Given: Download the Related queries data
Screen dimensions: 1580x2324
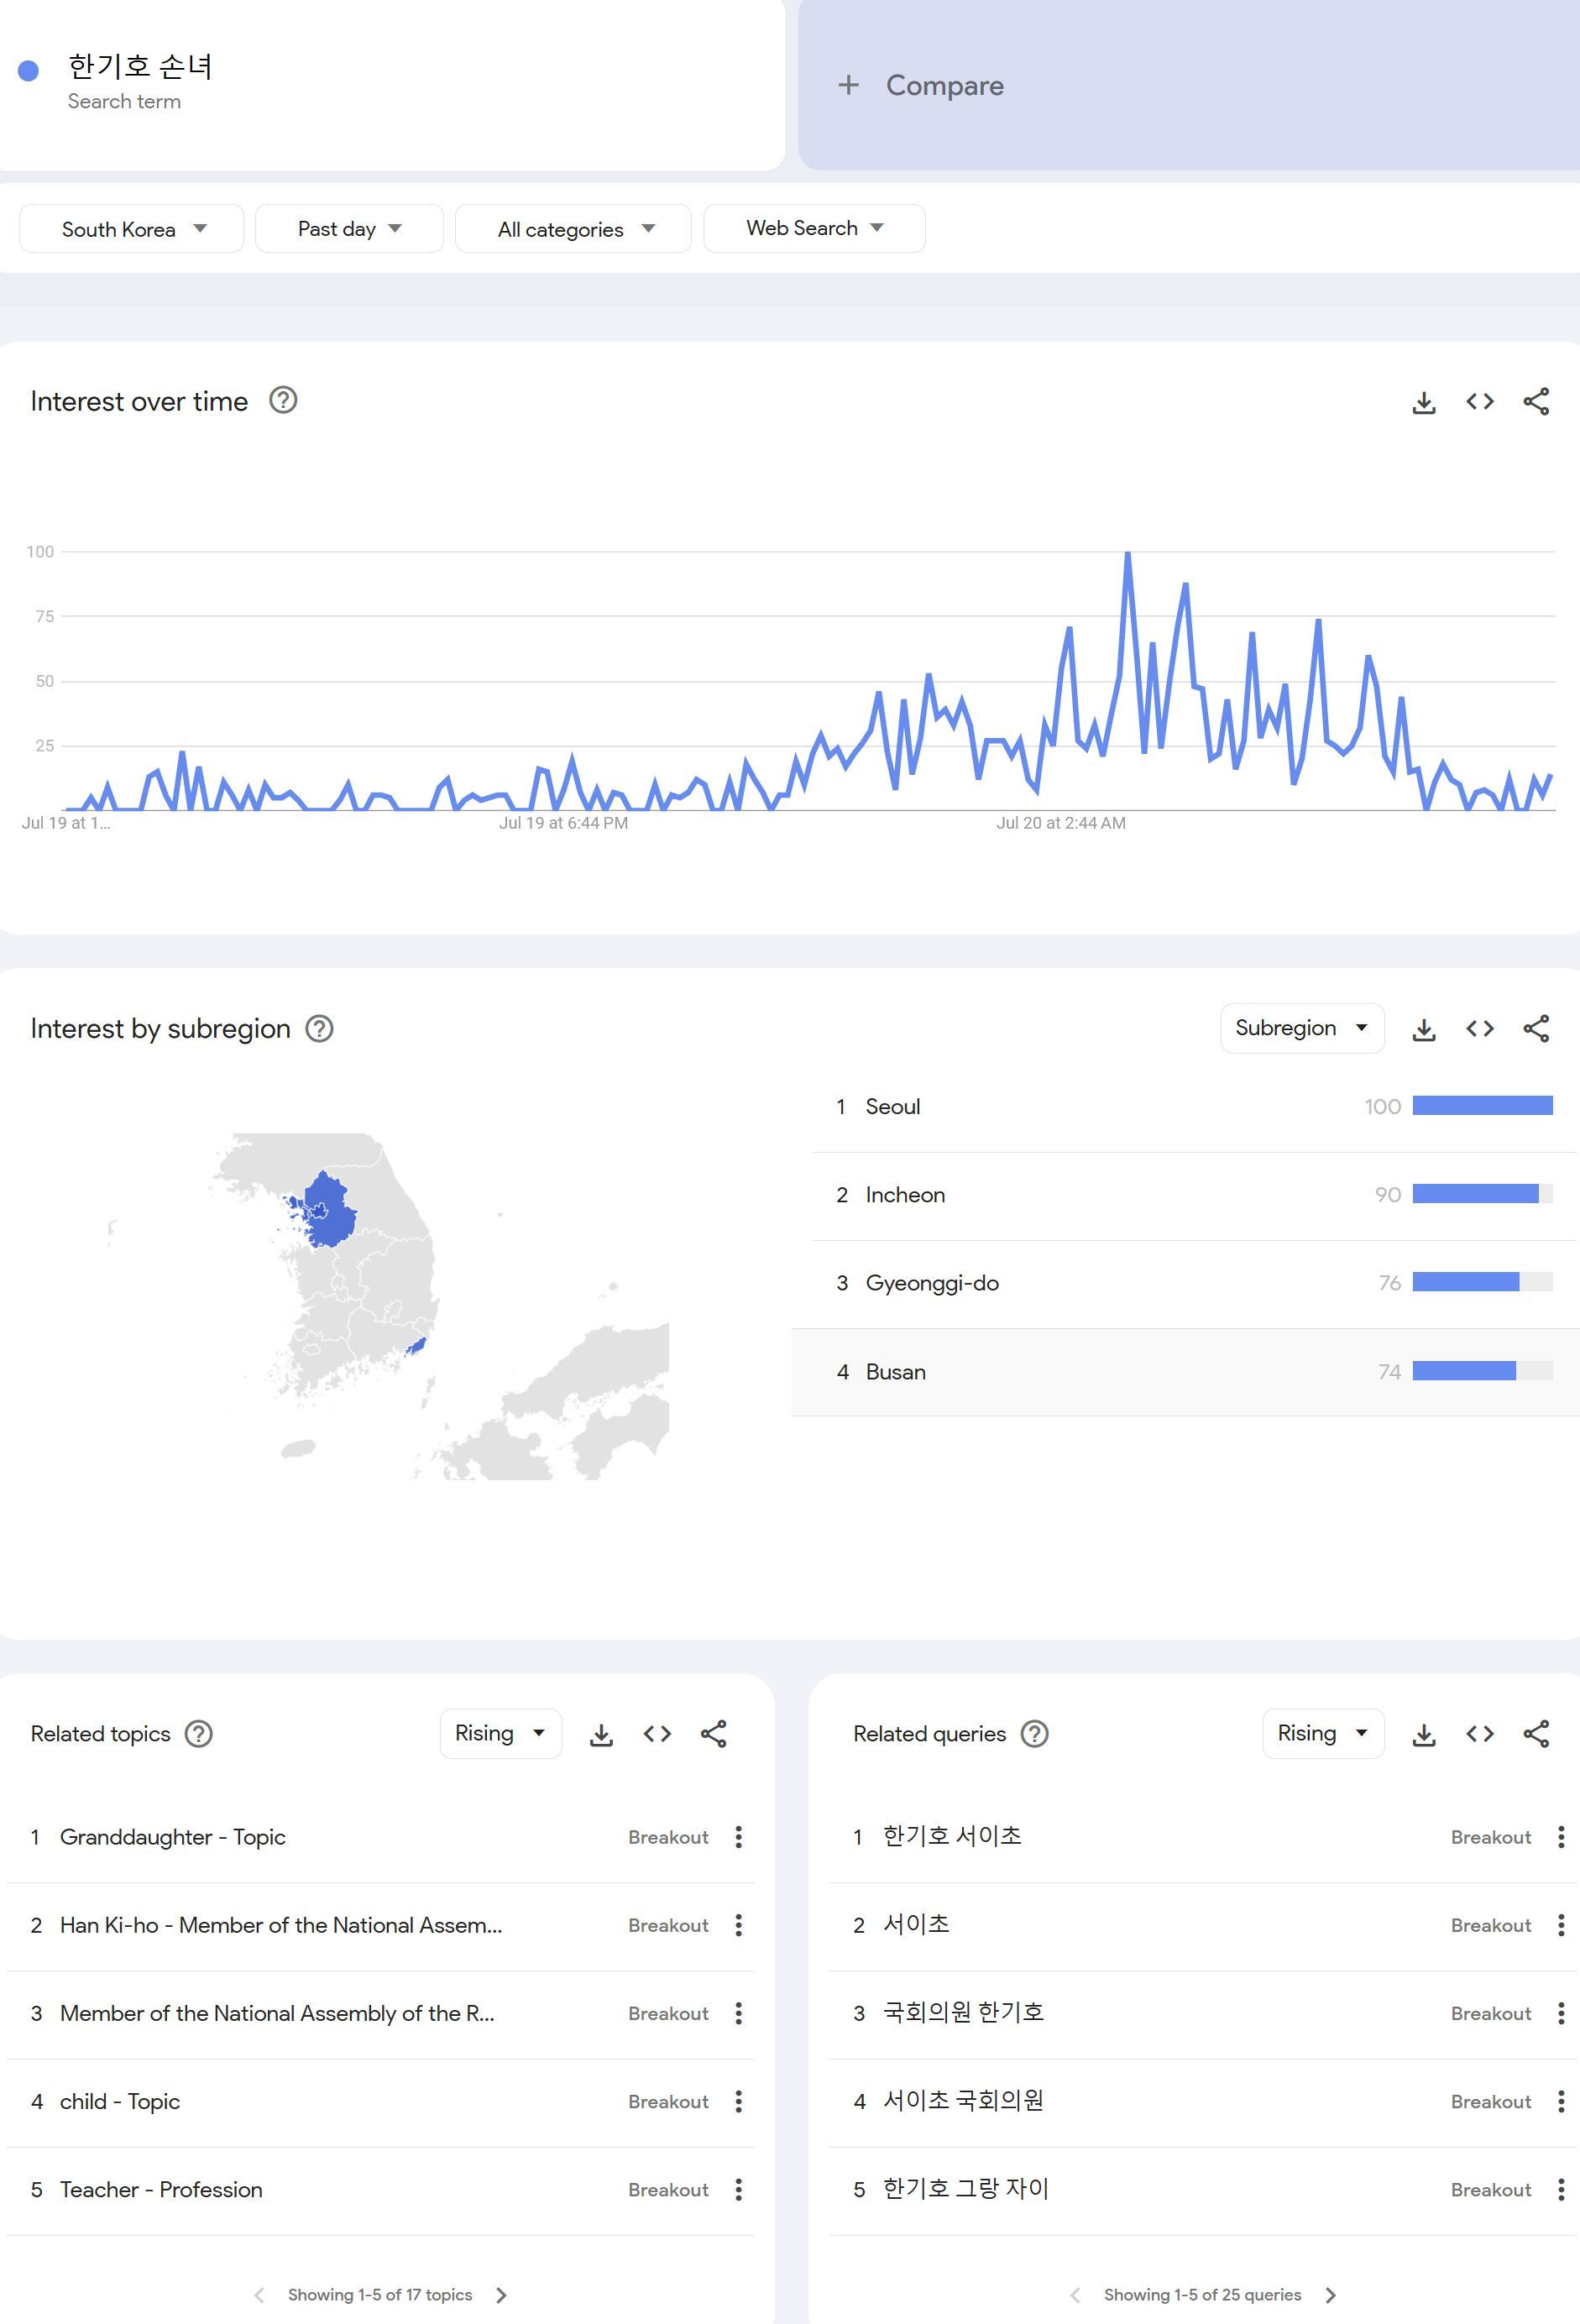Looking at the screenshot, I should pyautogui.click(x=1423, y=1734).
